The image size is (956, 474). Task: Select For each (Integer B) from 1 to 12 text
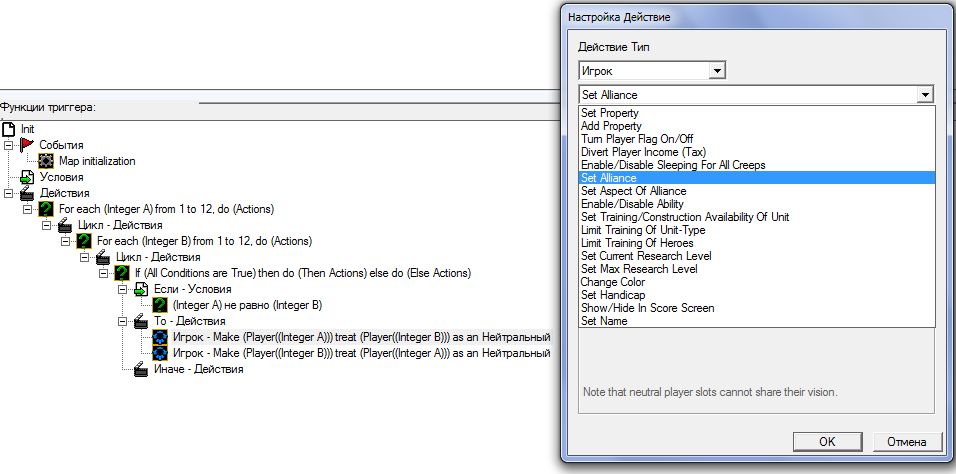point(204,241)
